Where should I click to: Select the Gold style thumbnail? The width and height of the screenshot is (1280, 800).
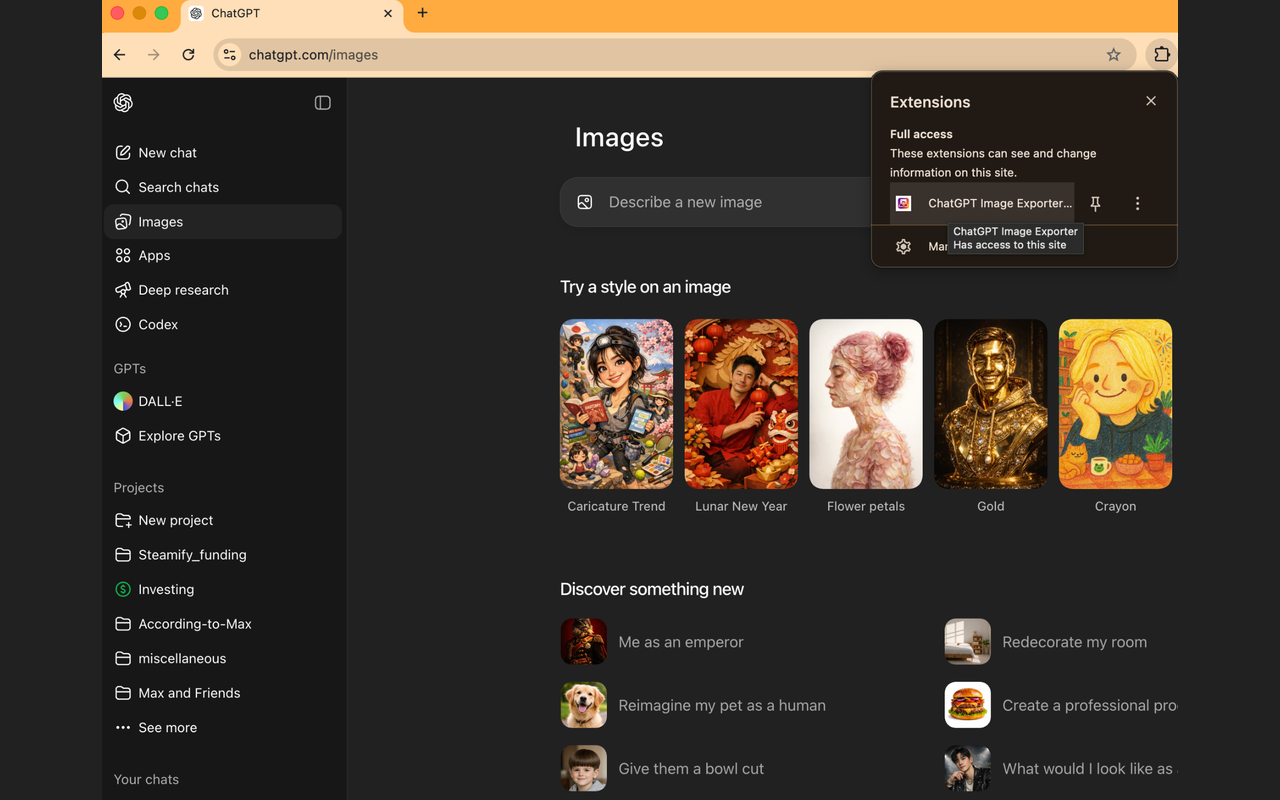(x=991, y=404)
